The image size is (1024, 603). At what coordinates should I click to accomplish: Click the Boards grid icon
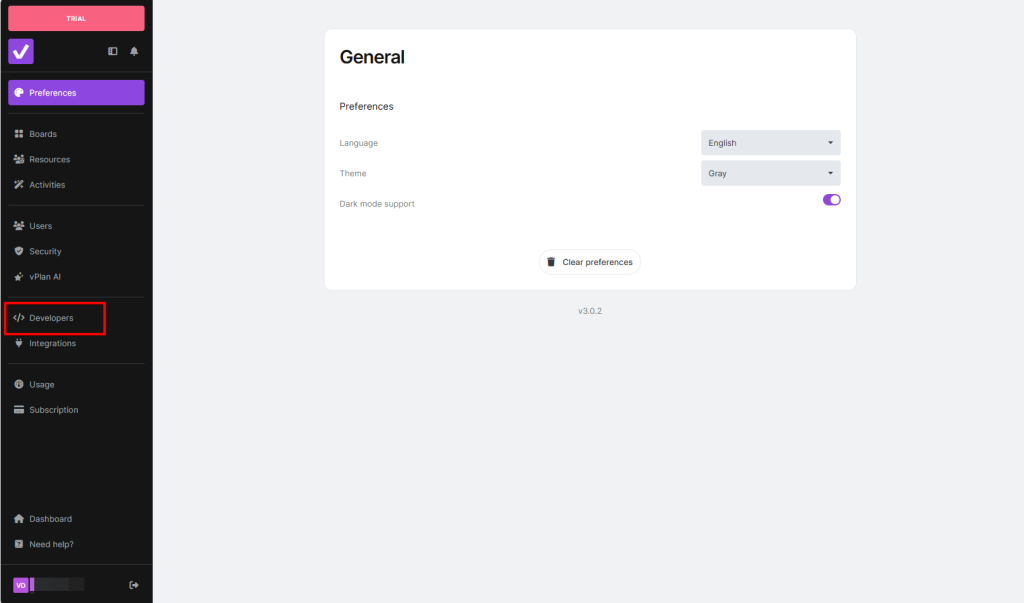[19, 134]
